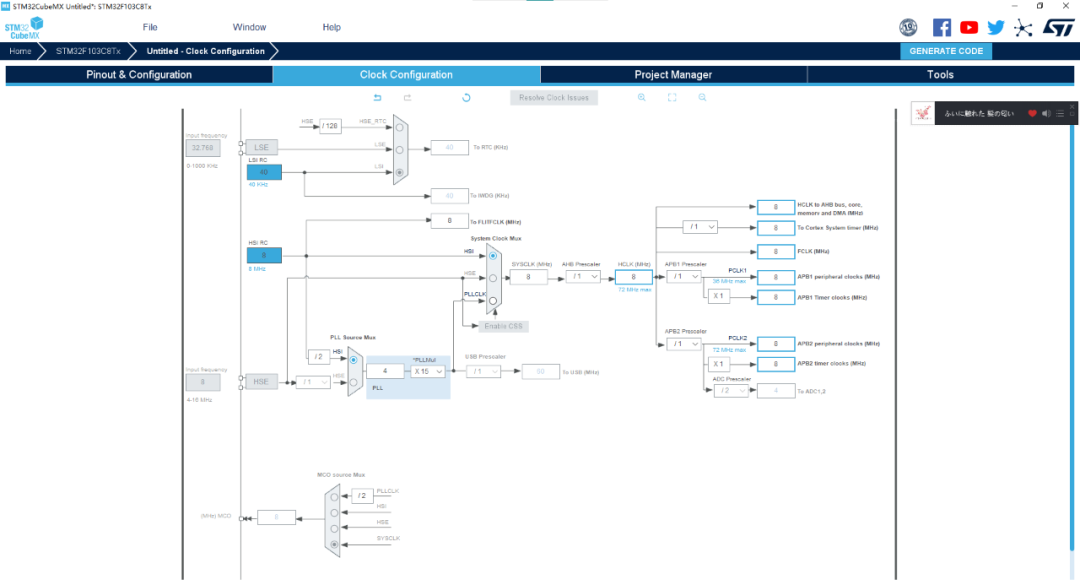Zoom in on the clock tree diagram
Viewport: 1080px width, 585px height.
641,98
